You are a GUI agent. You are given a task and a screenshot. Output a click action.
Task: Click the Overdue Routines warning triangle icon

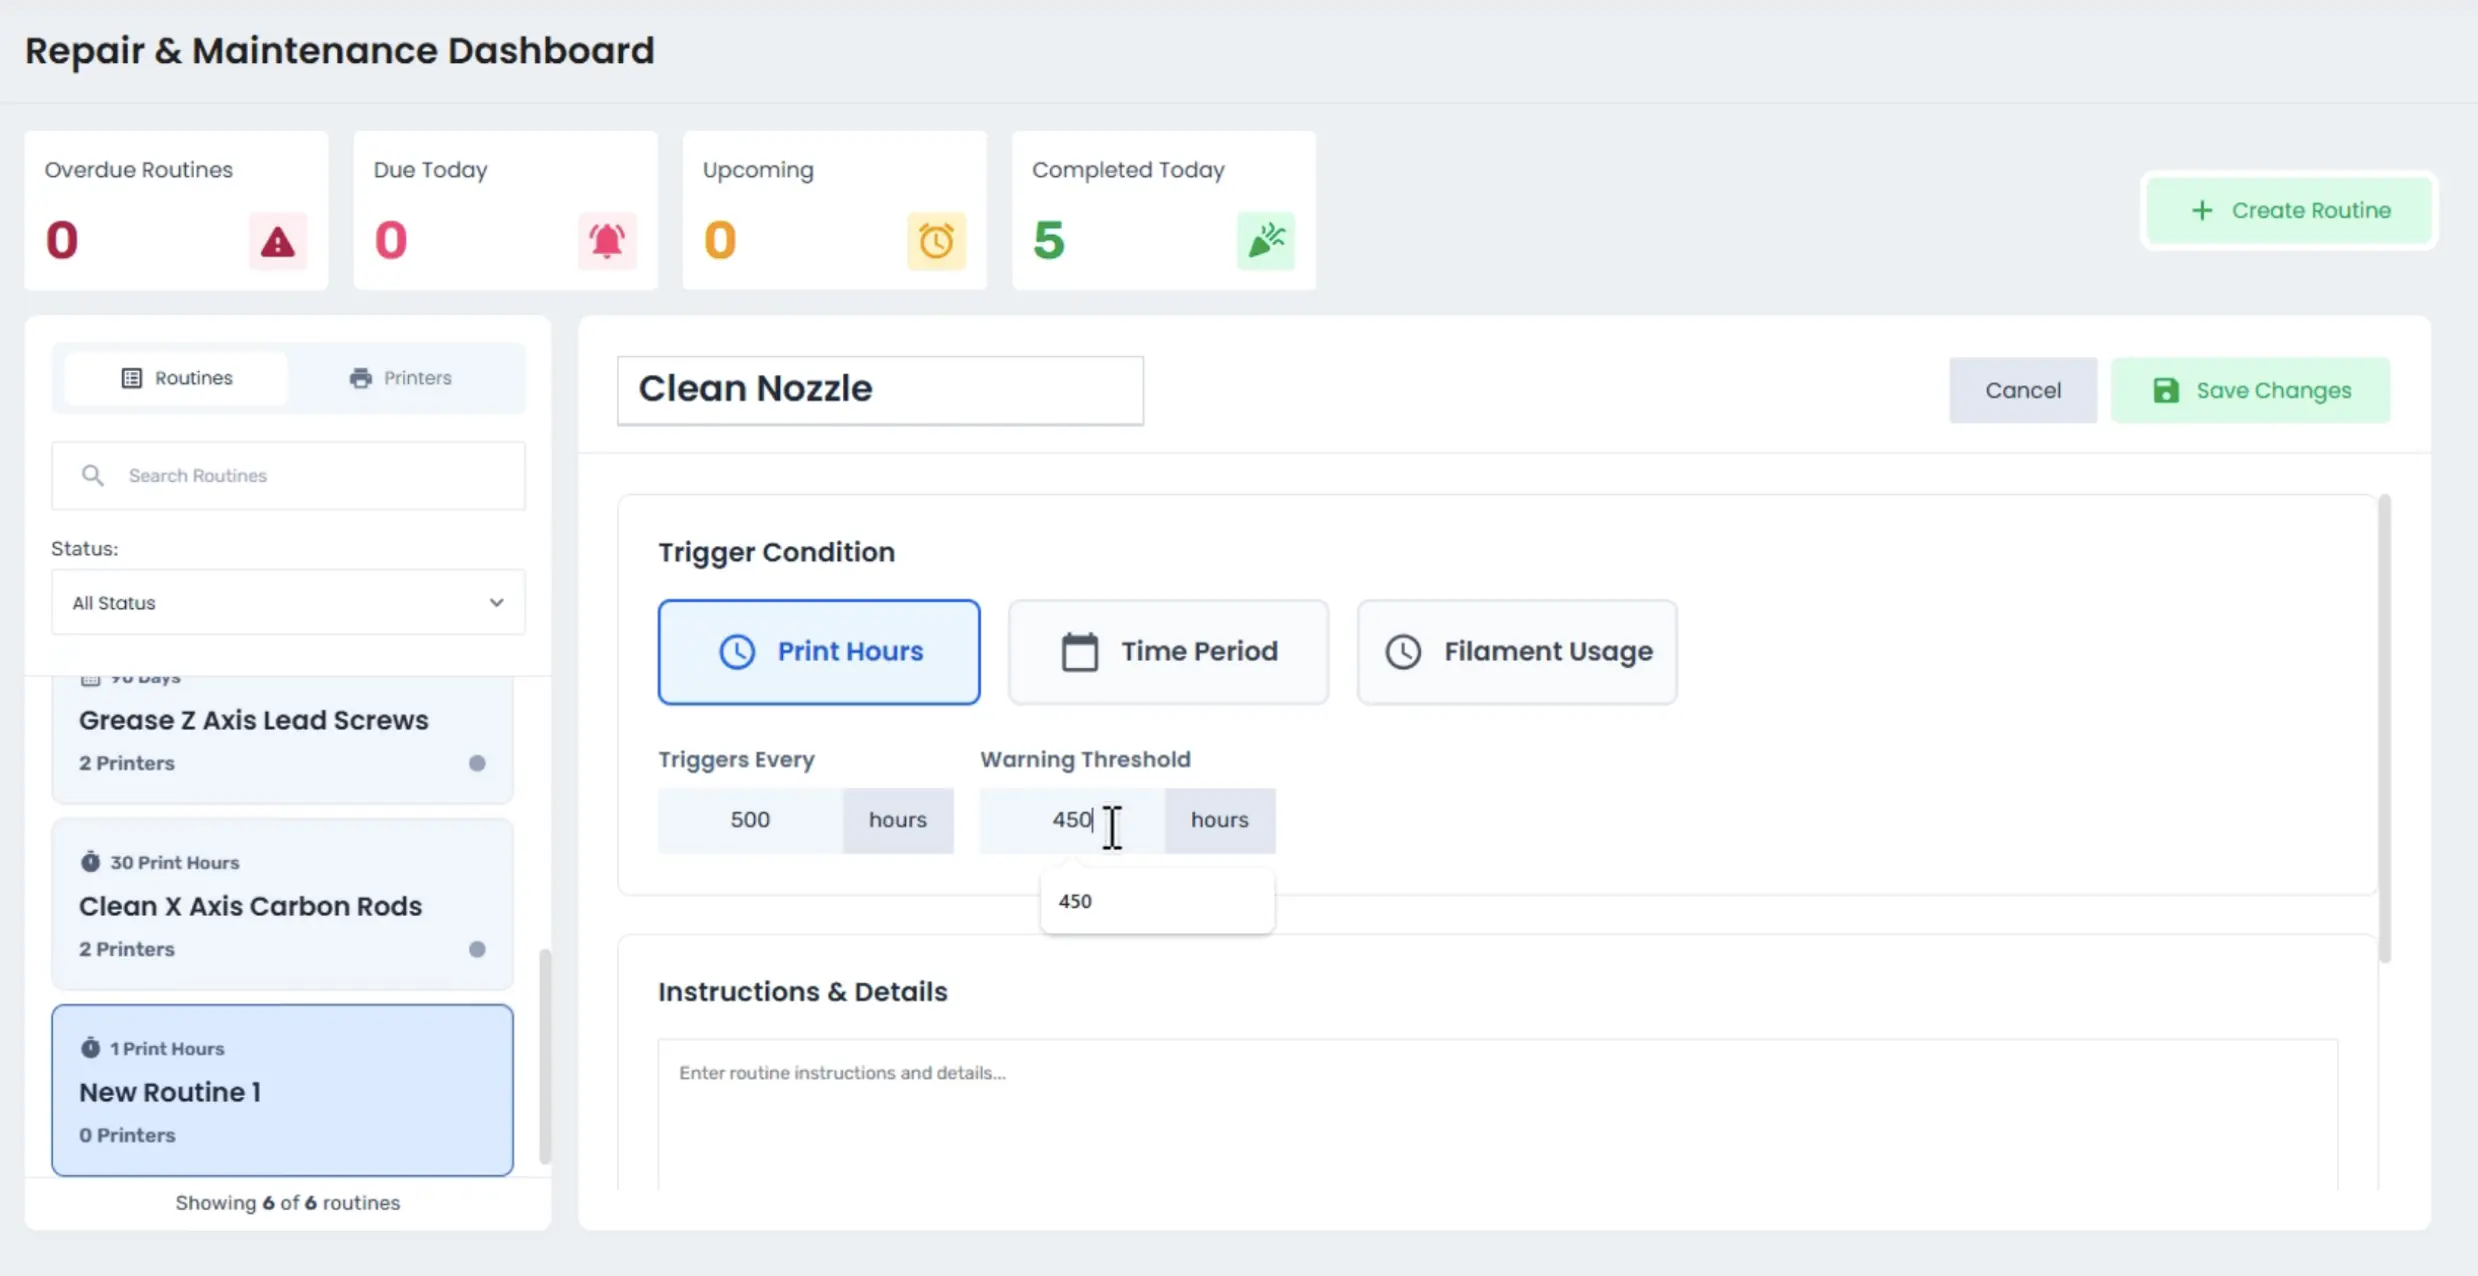point(277,241)
